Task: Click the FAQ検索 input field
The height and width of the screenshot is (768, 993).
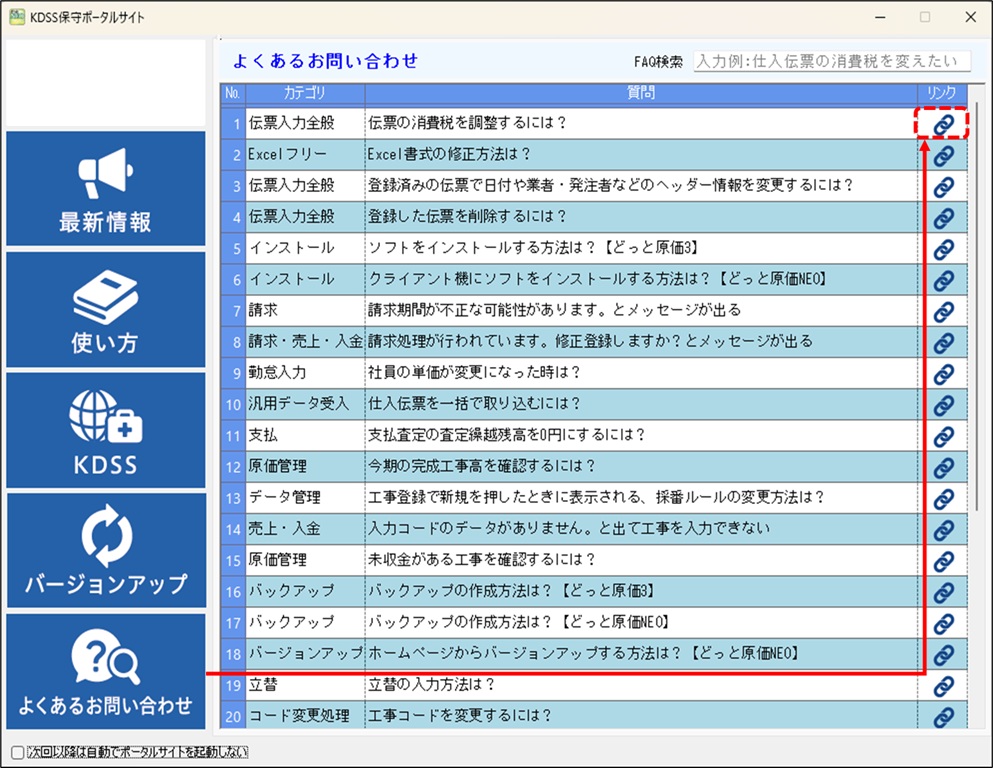Action: tap(831, 62)
